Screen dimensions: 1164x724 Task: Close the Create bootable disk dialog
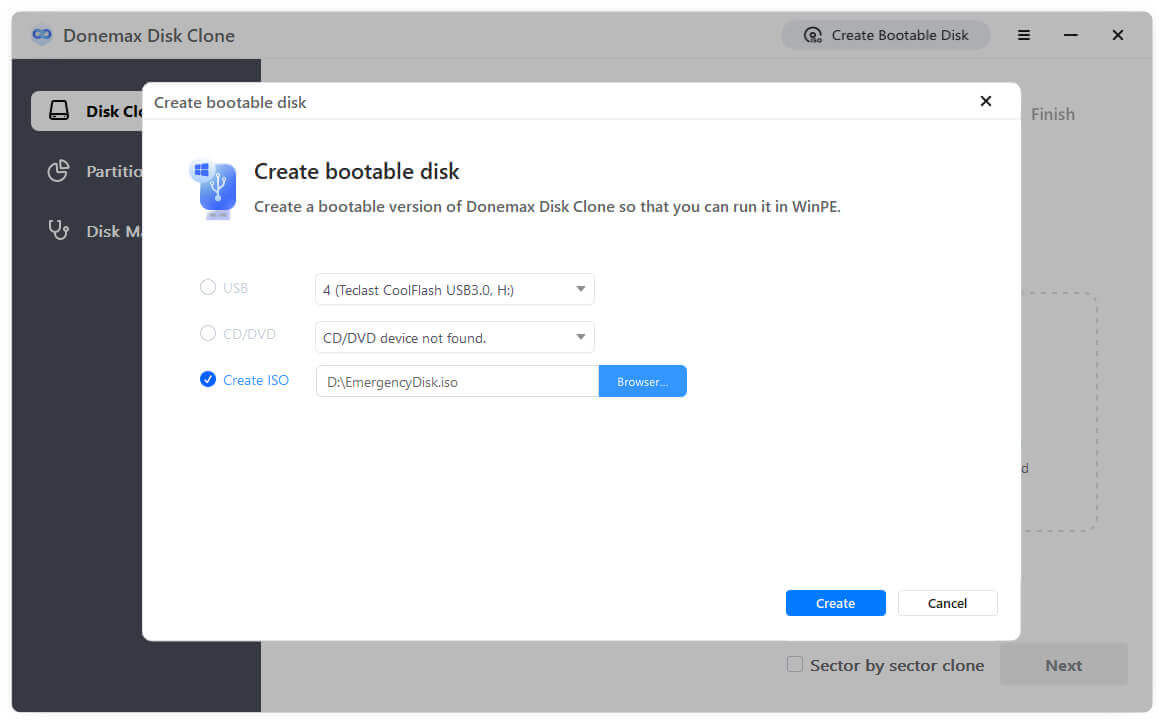986,101
